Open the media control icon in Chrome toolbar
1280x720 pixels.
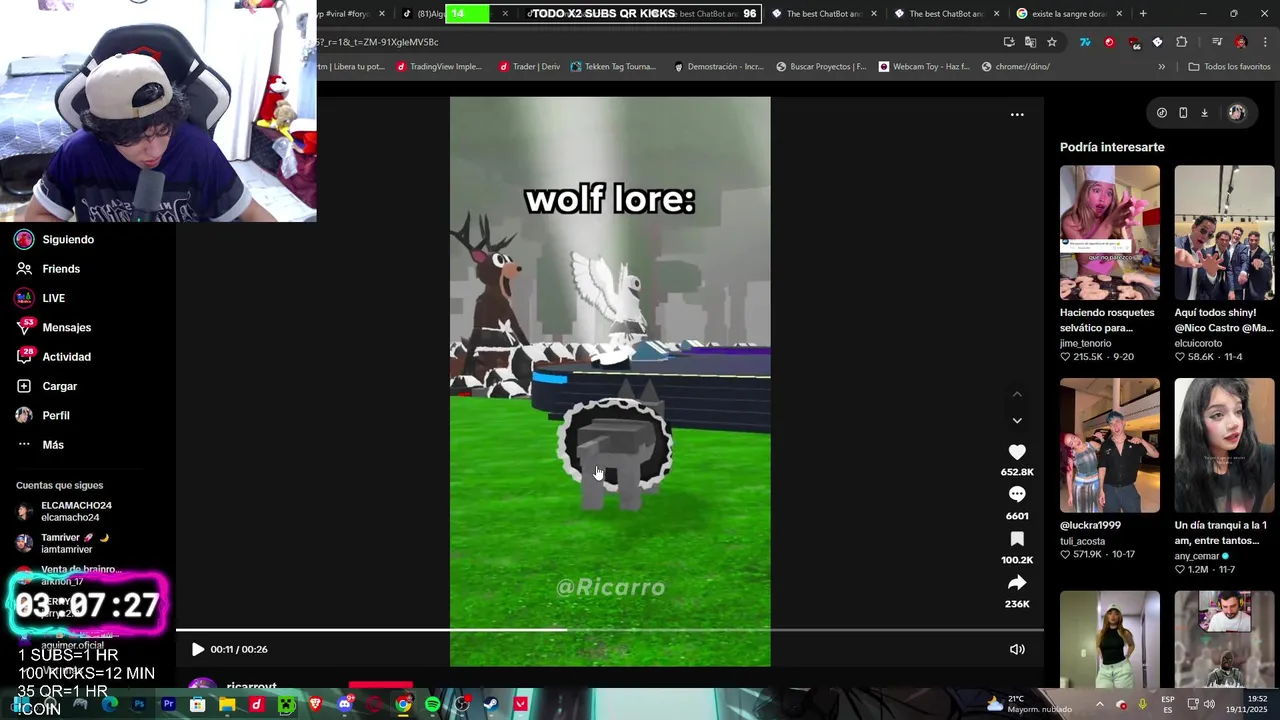1217,42
